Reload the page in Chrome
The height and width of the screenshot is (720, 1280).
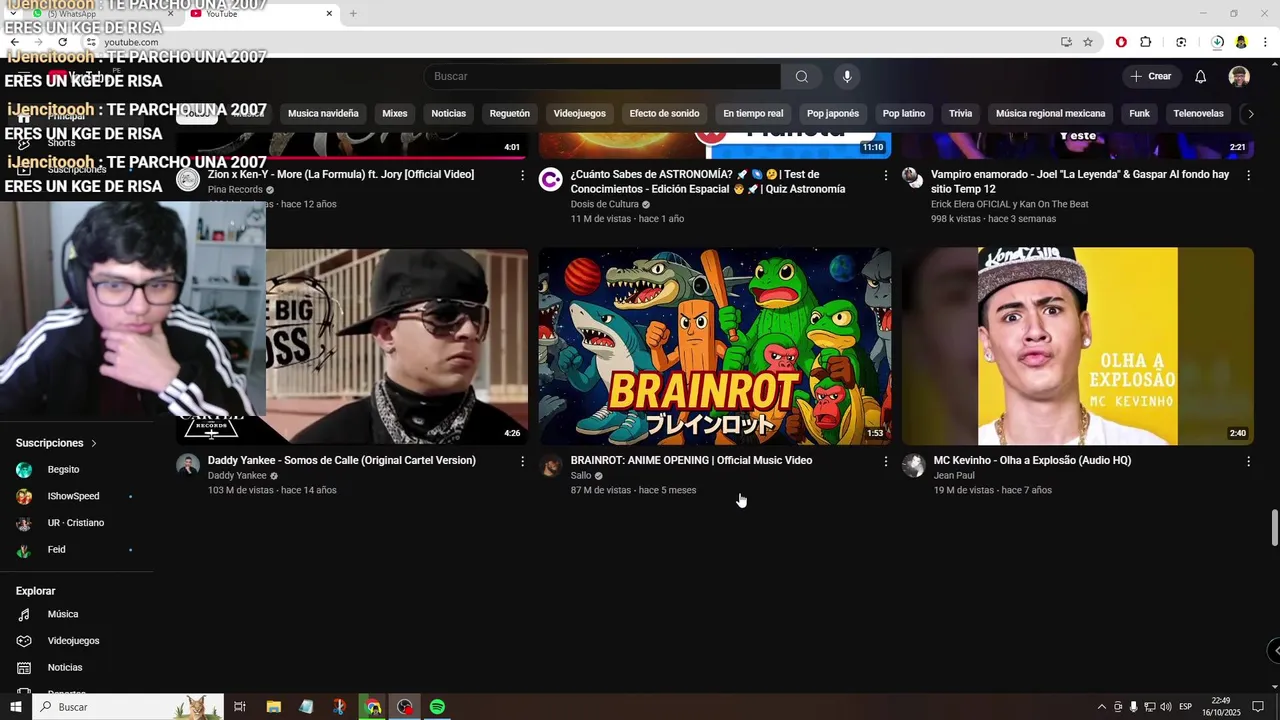62,42
